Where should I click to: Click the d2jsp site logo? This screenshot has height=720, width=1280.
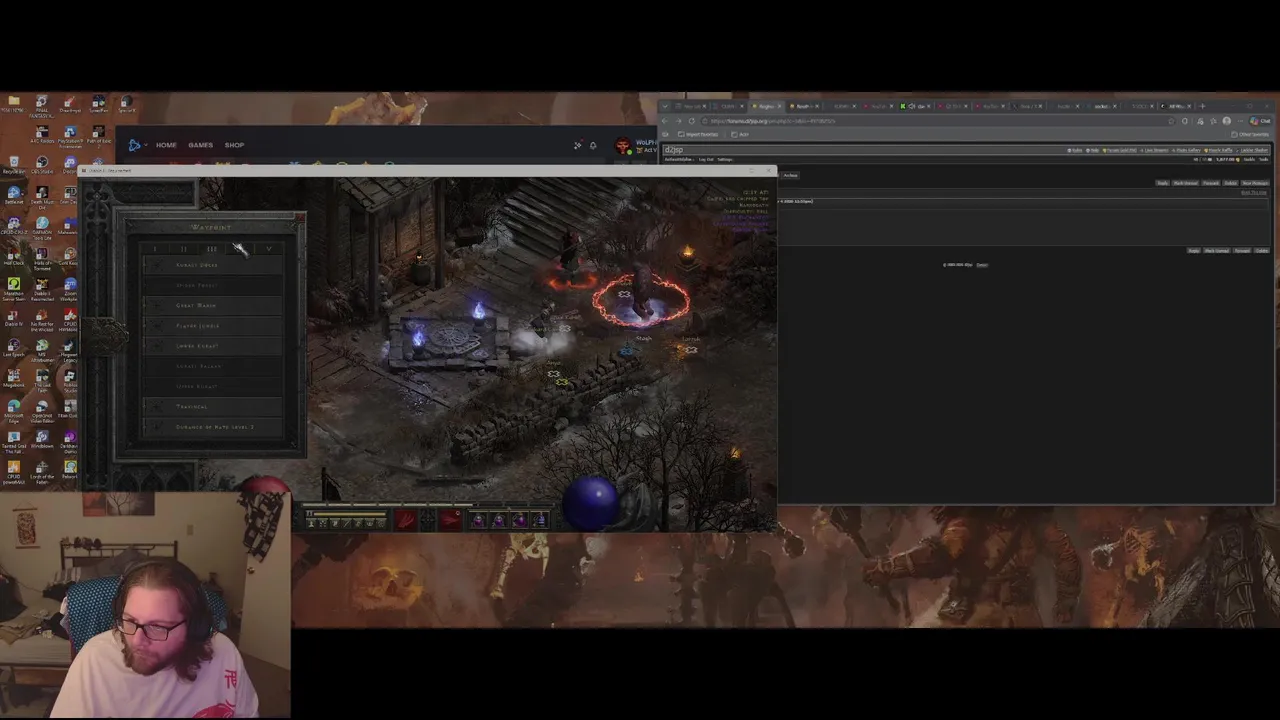[674, 150]
